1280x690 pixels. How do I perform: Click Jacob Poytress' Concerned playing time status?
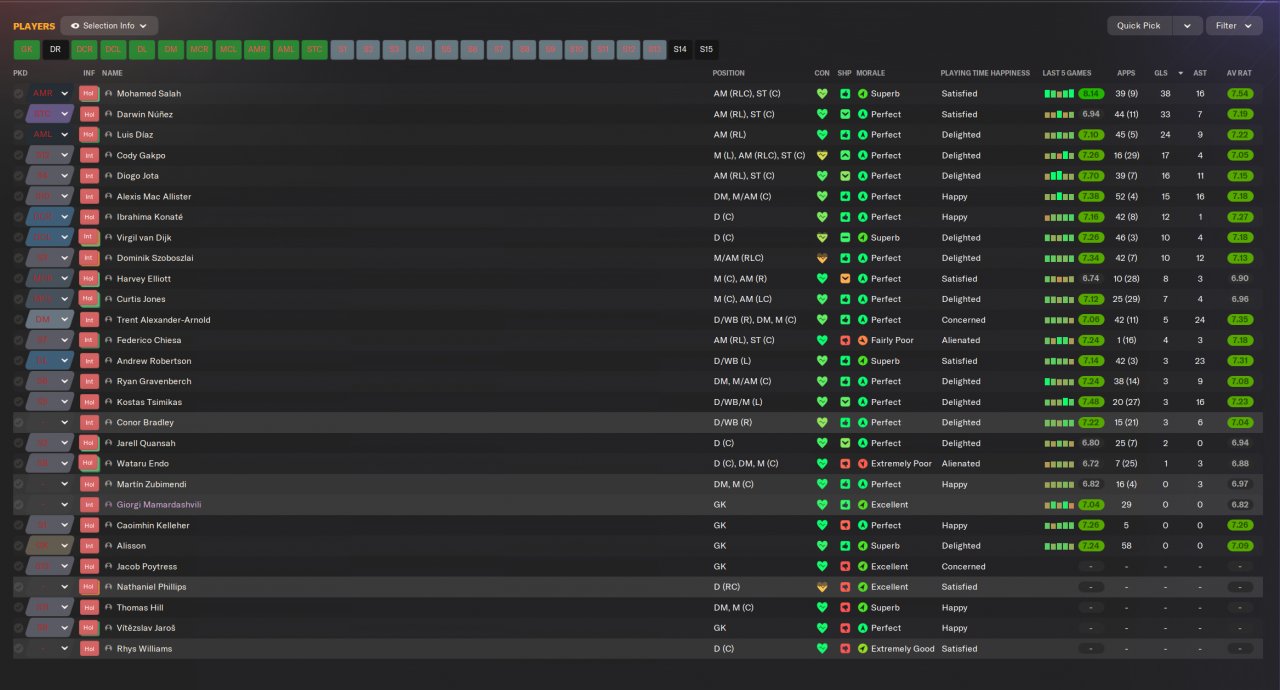pos(964,567)
